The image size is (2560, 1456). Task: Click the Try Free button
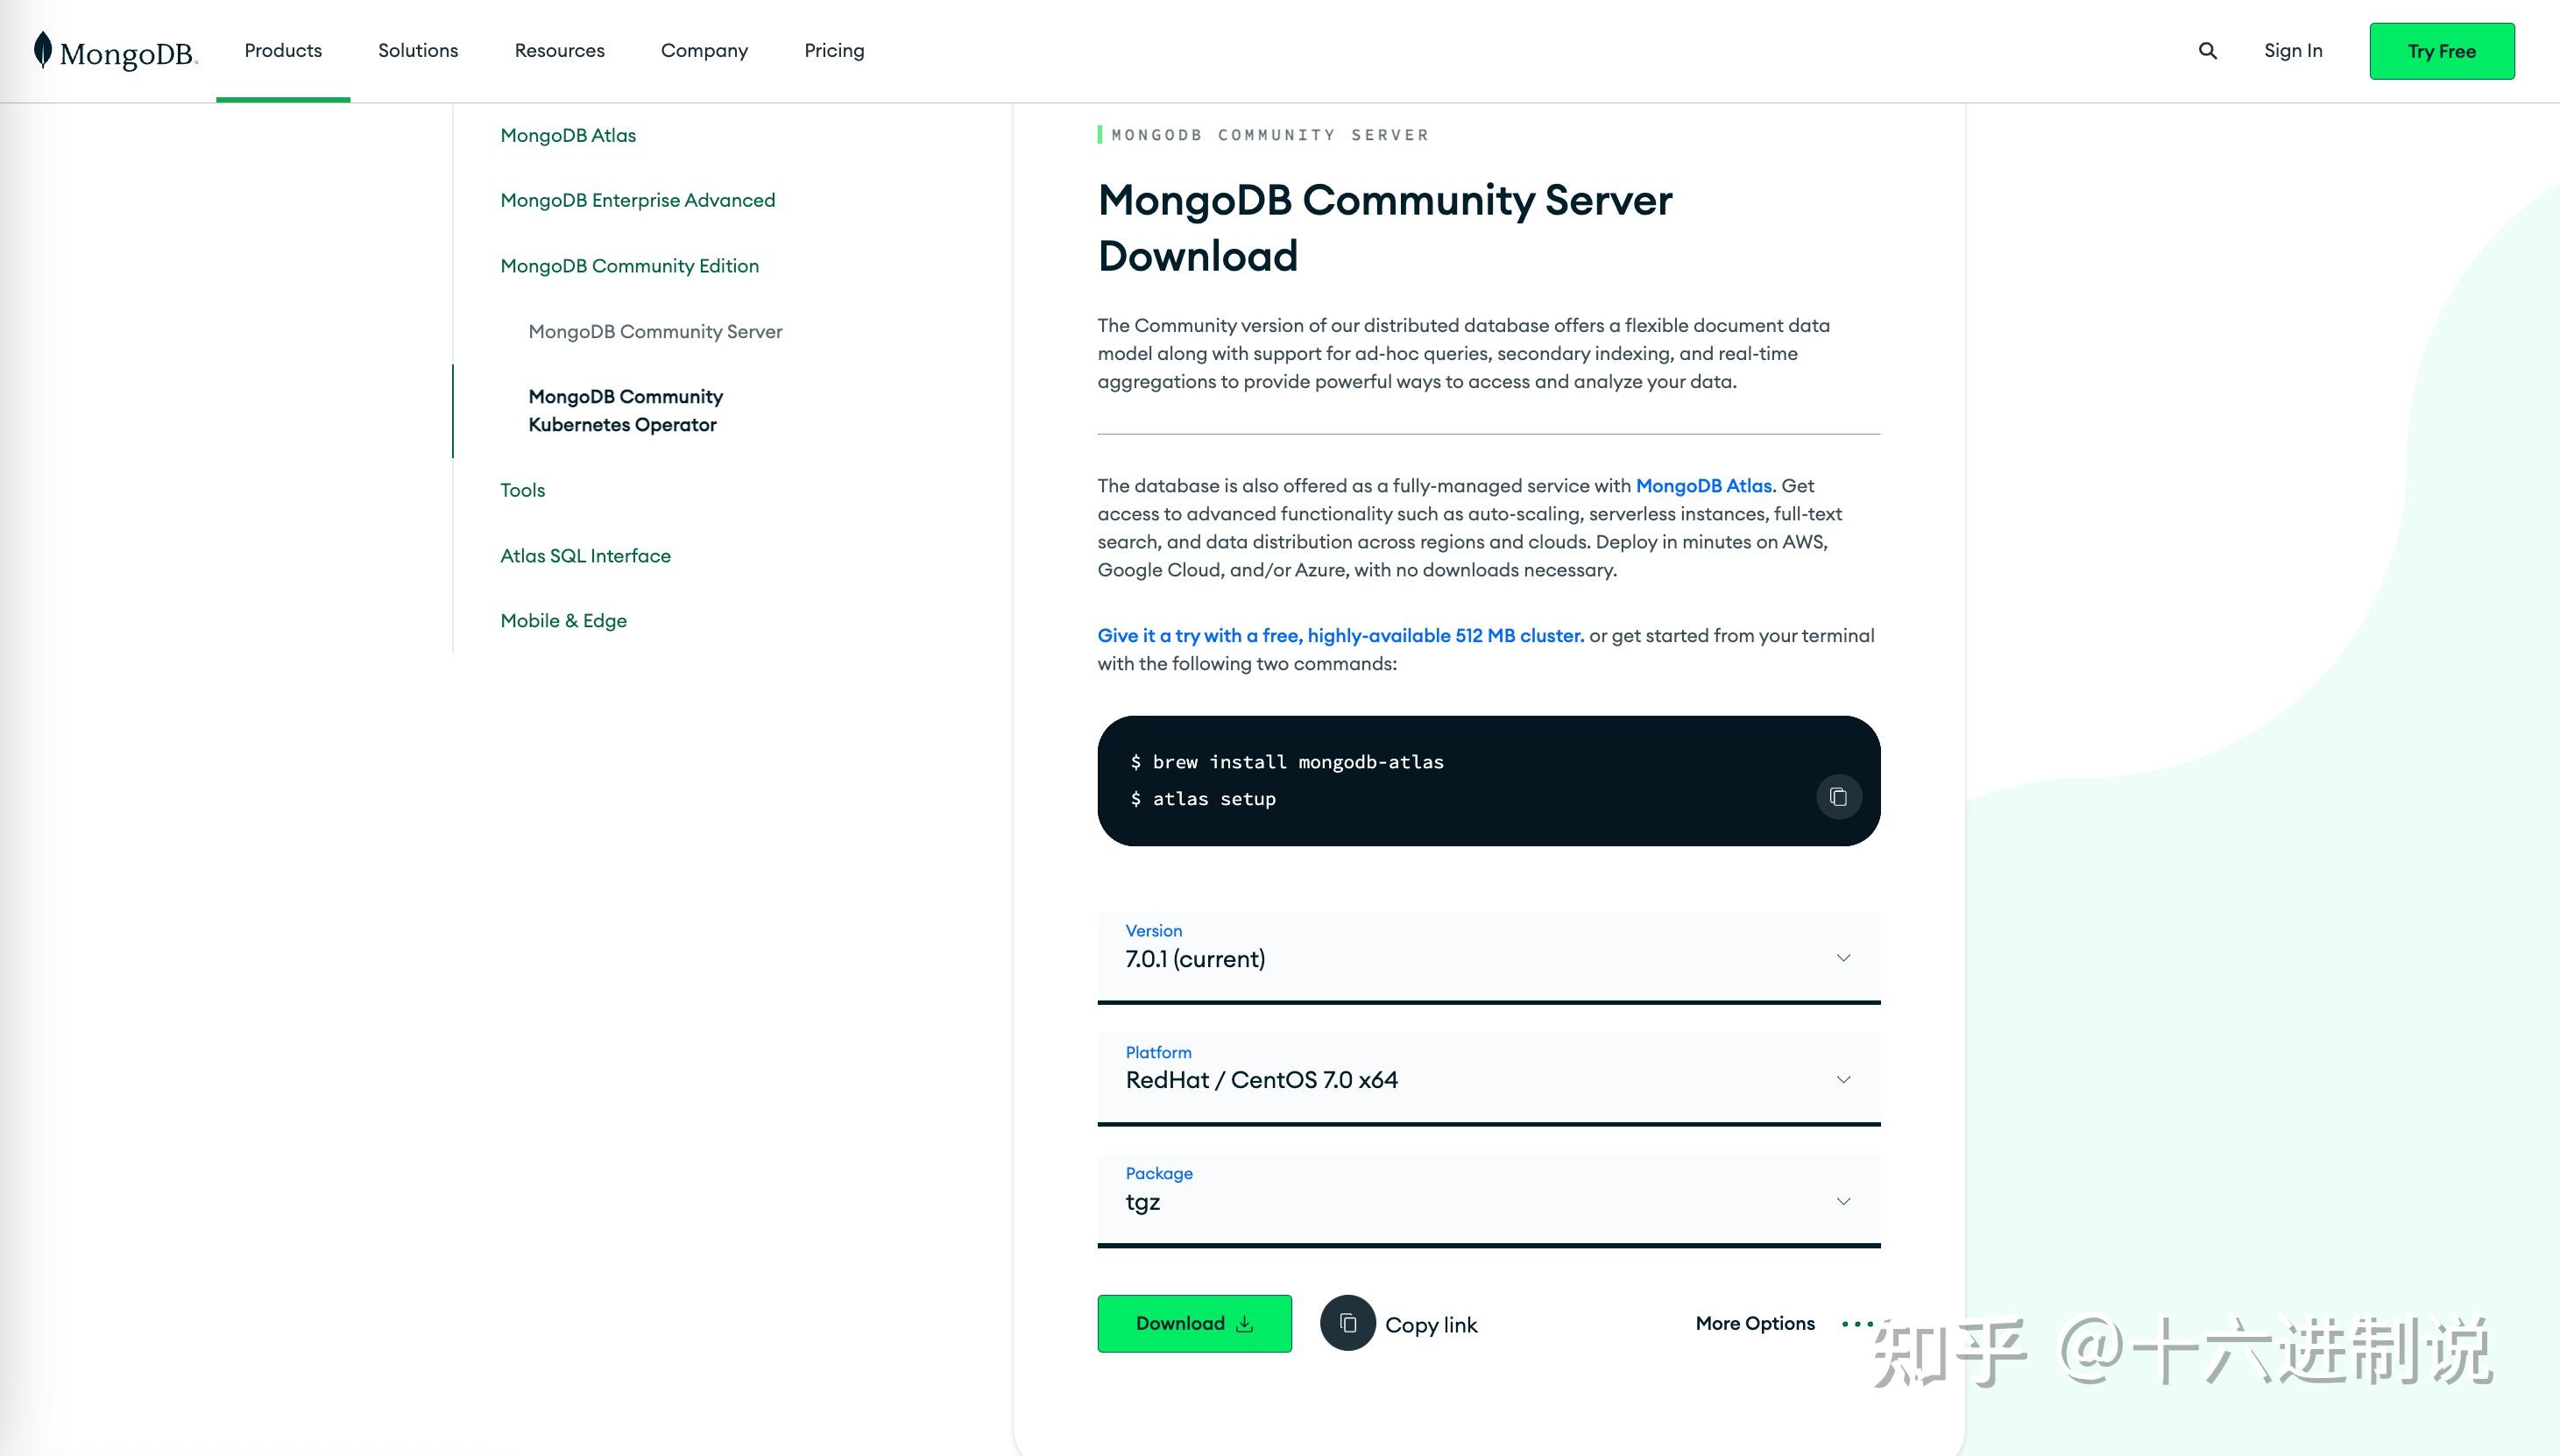pyautogui.click(x=2442, y=50)
